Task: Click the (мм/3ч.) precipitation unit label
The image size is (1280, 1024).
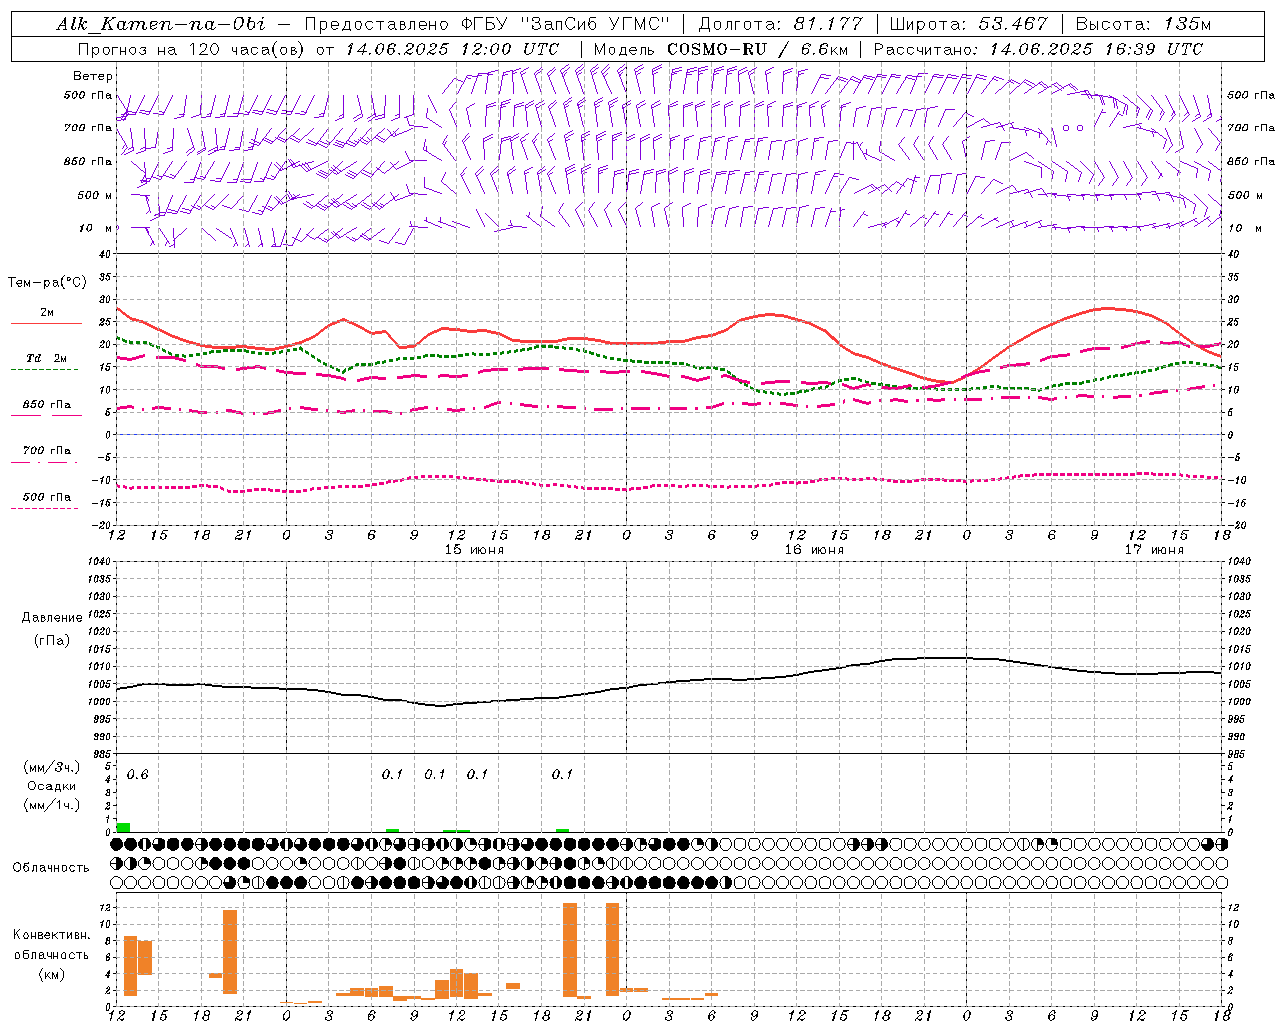Action: click(x=50, y=767)
